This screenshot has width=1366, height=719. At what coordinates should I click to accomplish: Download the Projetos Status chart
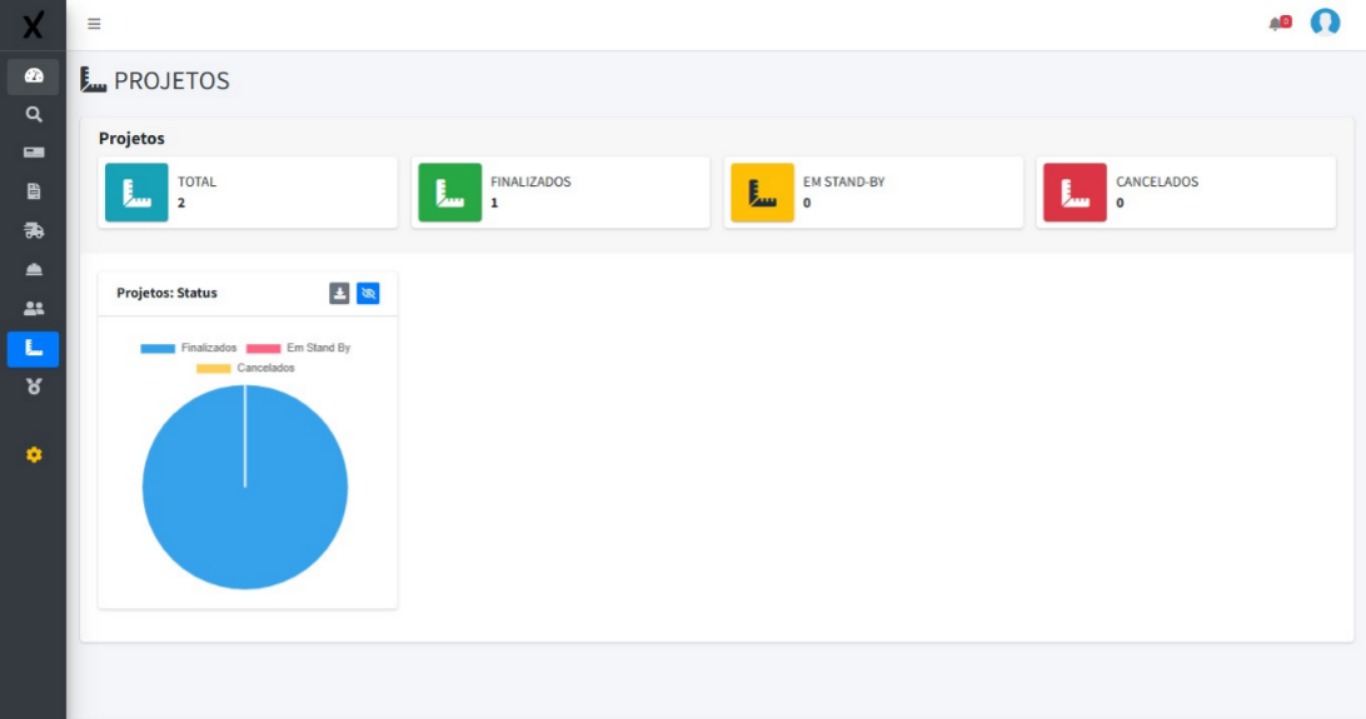(x=337, y=292)
